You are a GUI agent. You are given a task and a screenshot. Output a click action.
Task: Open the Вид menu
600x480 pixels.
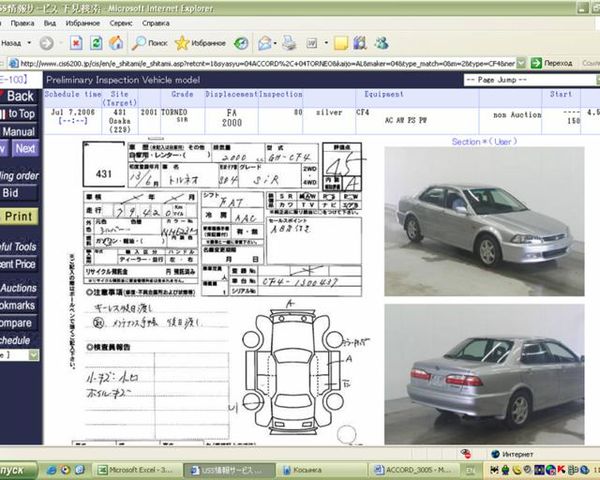[x=50, y=23]
